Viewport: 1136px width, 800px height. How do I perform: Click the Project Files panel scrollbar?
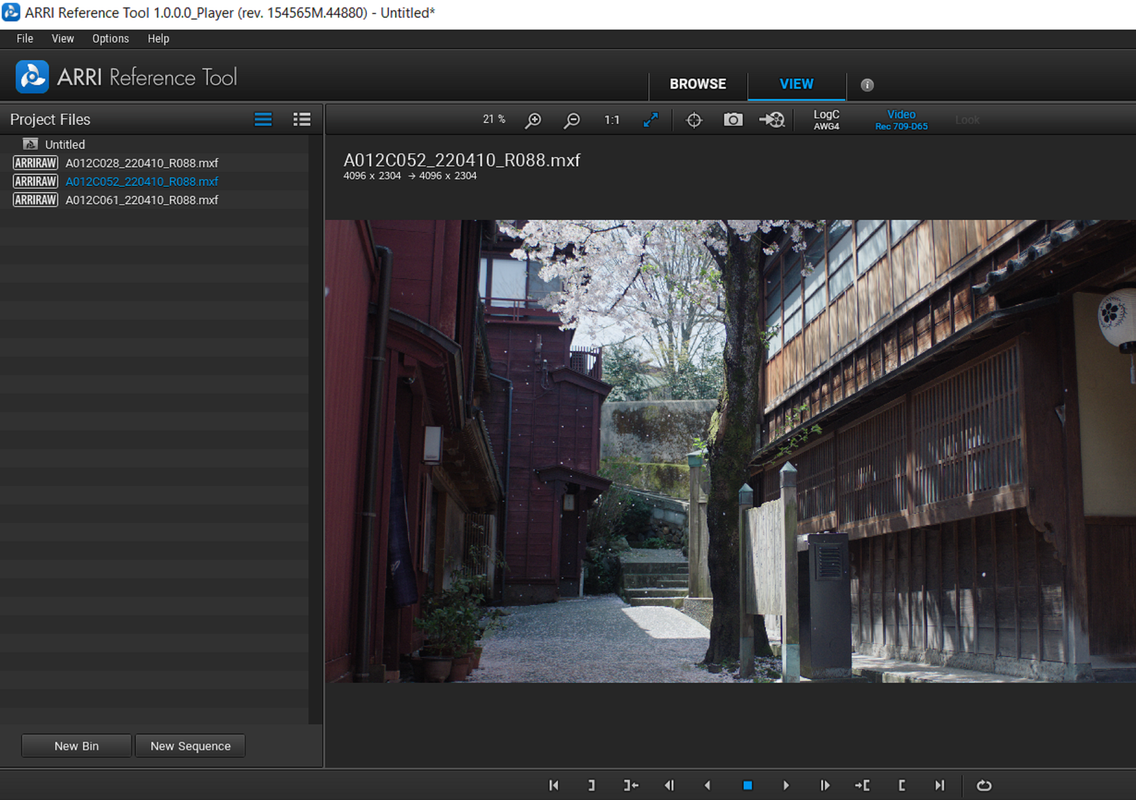pyautogui.click(x=315, y=429)
